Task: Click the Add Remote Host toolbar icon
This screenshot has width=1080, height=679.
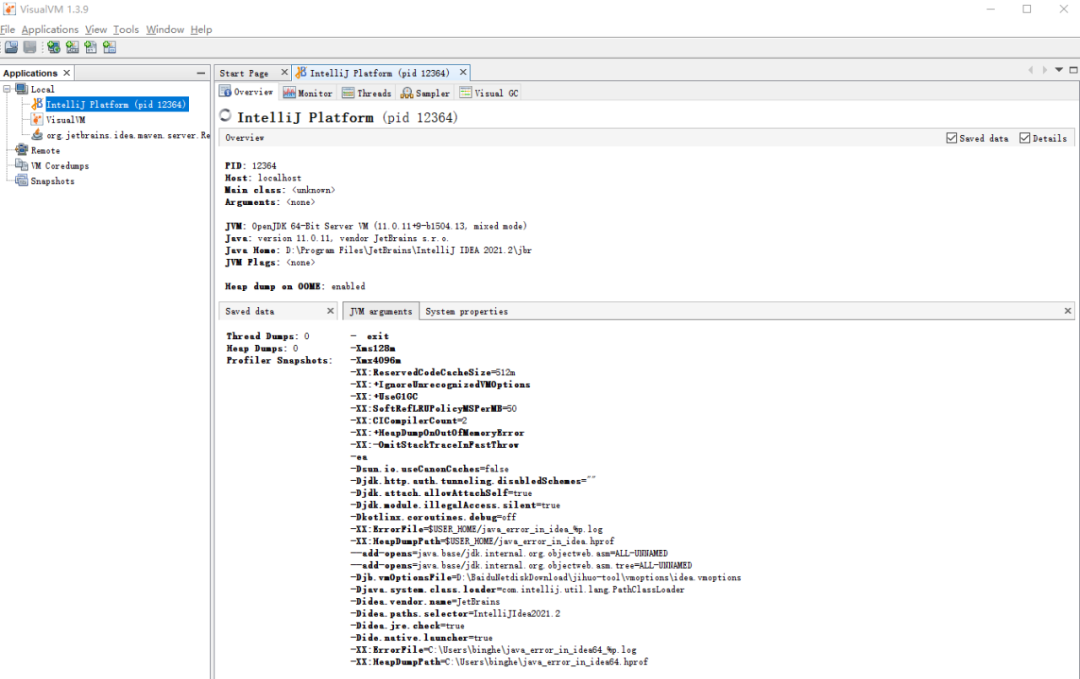Action: 54,47
